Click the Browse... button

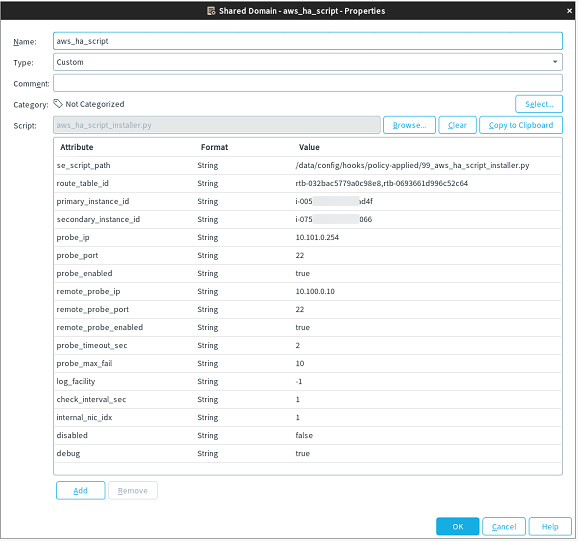409,125
